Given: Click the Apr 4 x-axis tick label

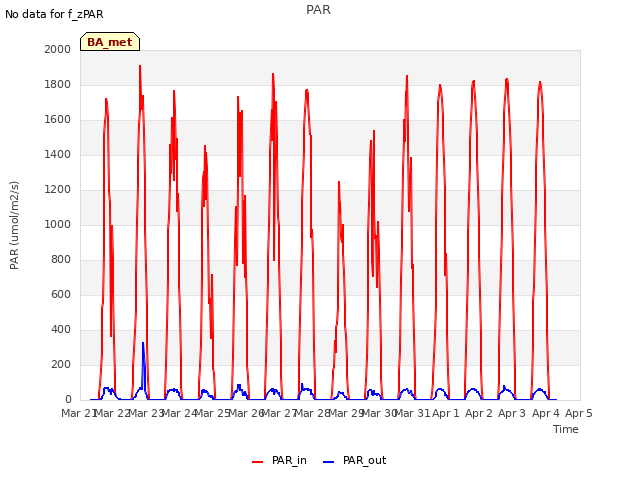Looking at the screenshot, I should (x=546, y=413).
